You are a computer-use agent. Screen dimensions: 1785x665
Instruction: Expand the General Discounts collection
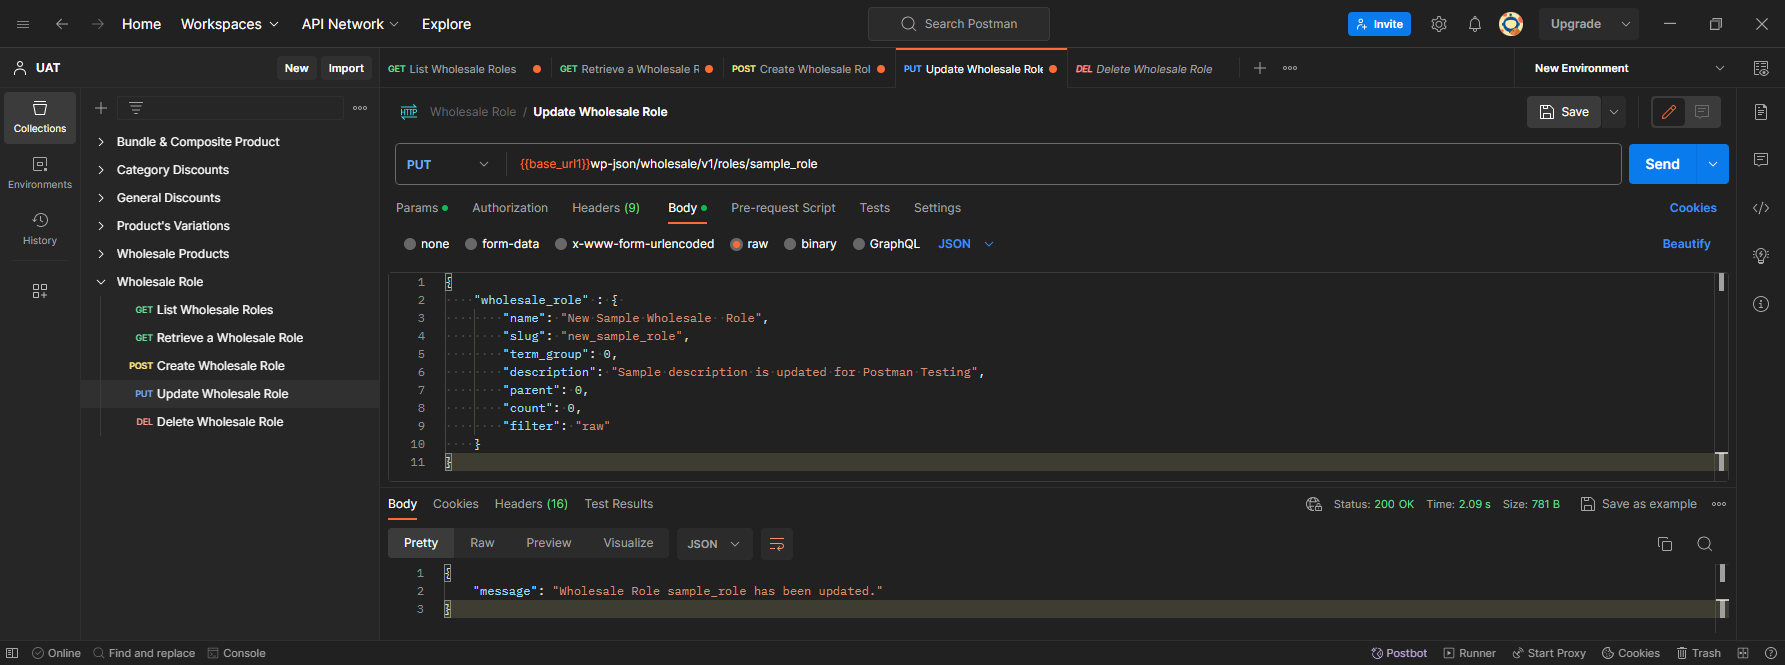[x=101, y=198]
